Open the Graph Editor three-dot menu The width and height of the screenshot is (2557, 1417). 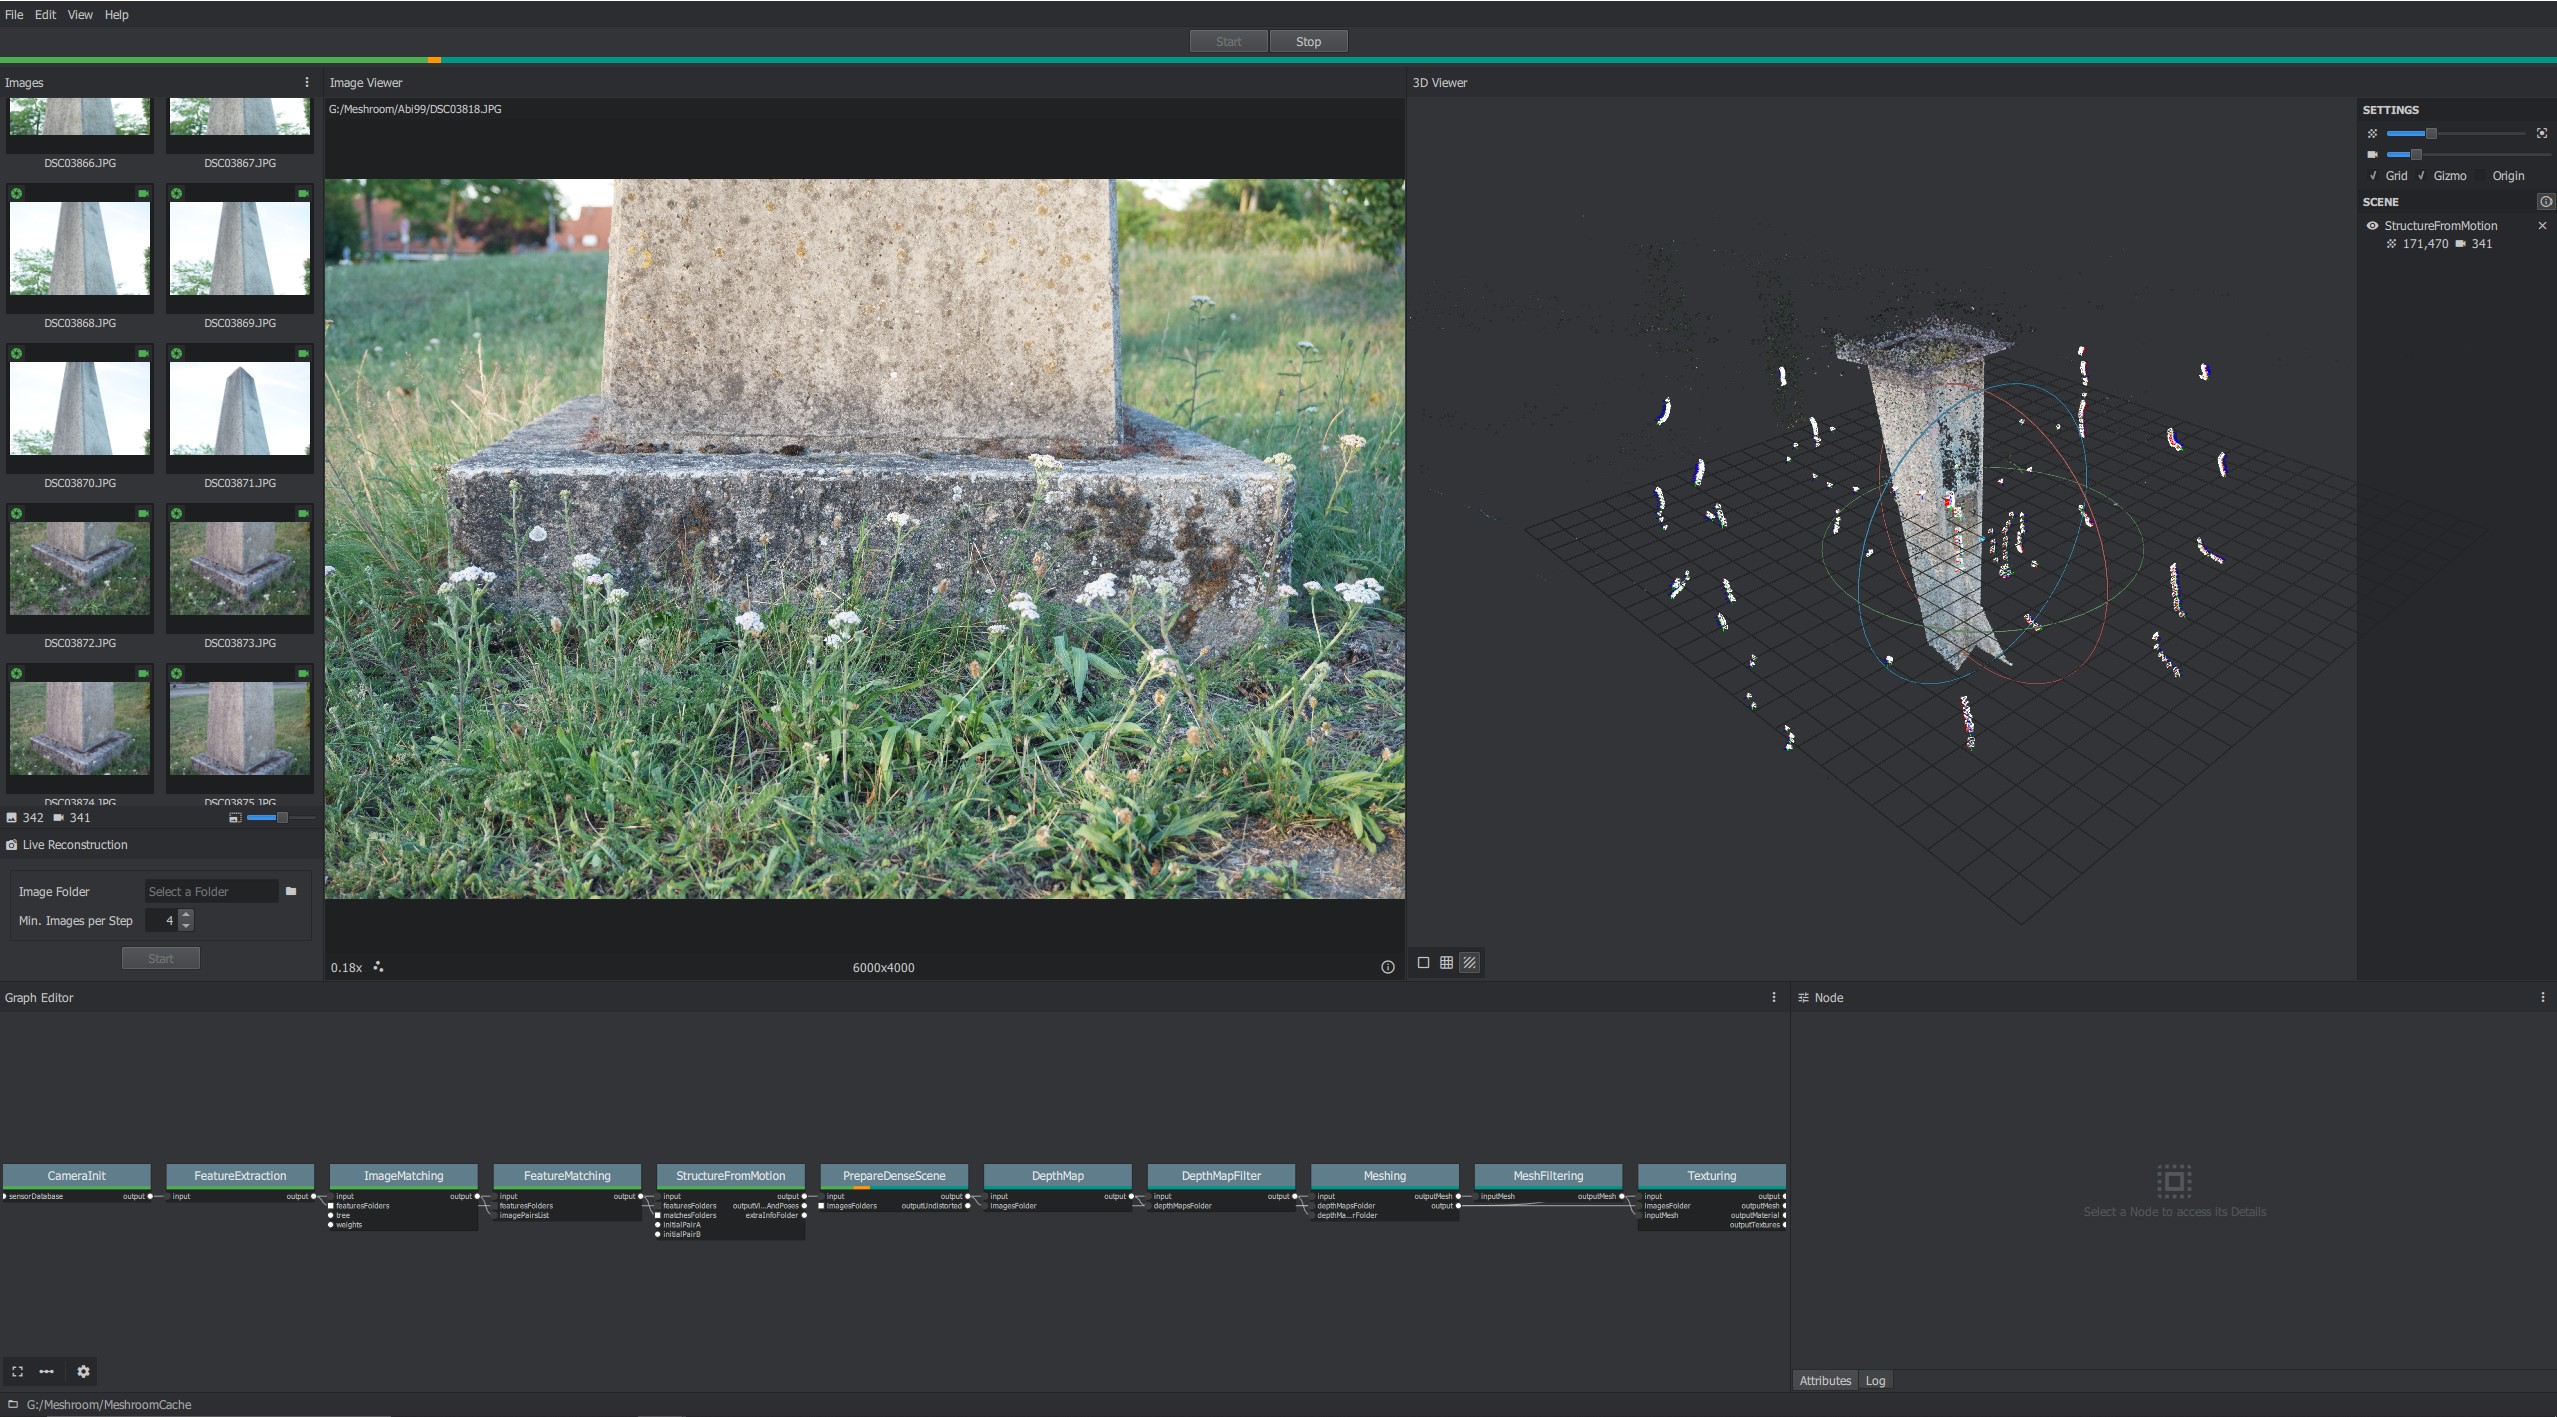[x=1774, y=997]
